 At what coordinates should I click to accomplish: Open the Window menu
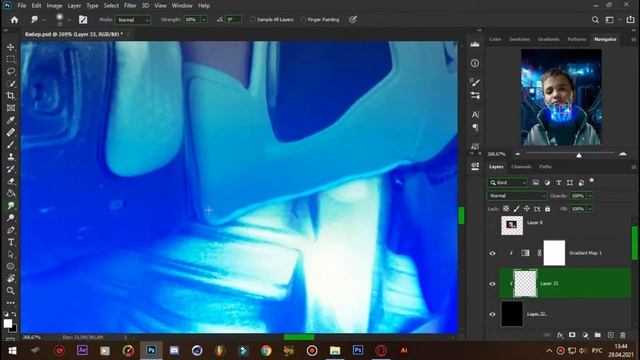[182, 6]
